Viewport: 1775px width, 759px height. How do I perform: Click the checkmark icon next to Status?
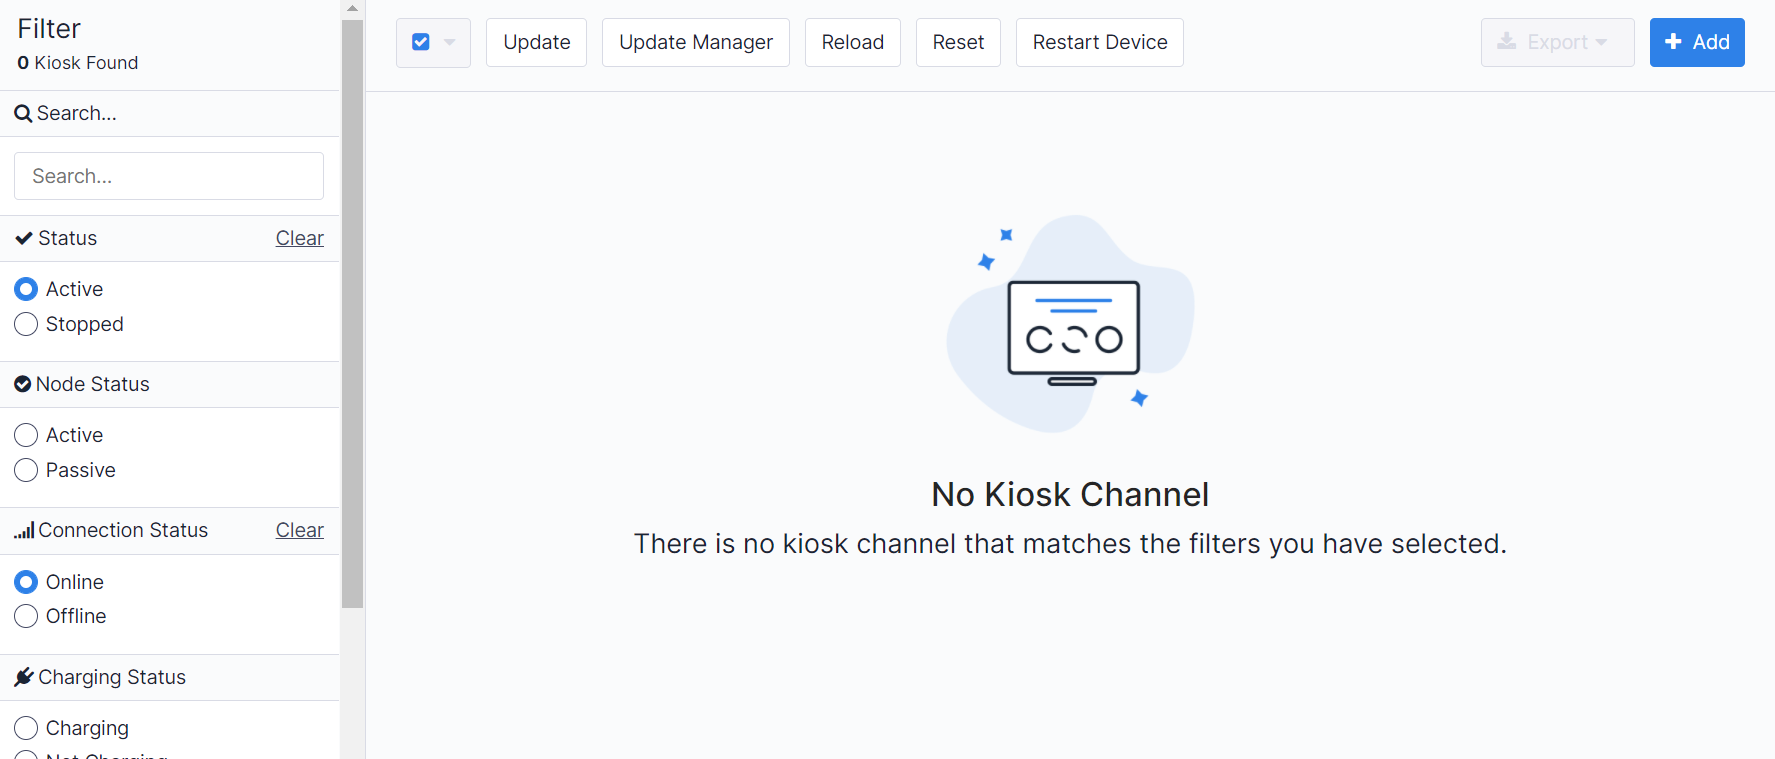tap(24, 238)
